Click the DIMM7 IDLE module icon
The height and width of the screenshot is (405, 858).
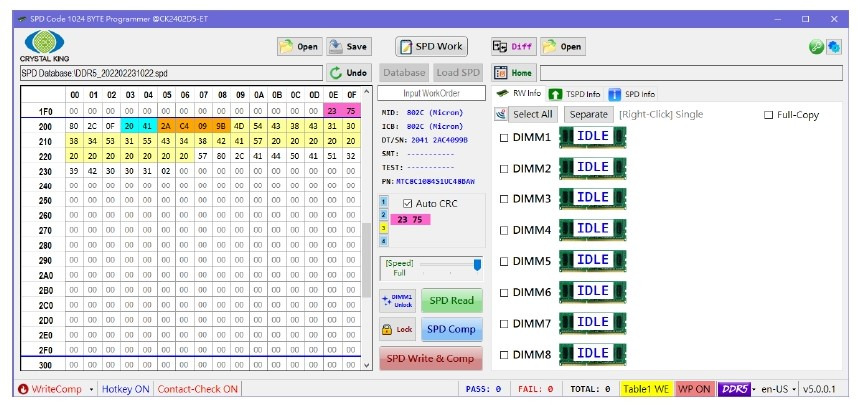pos(593,323)
